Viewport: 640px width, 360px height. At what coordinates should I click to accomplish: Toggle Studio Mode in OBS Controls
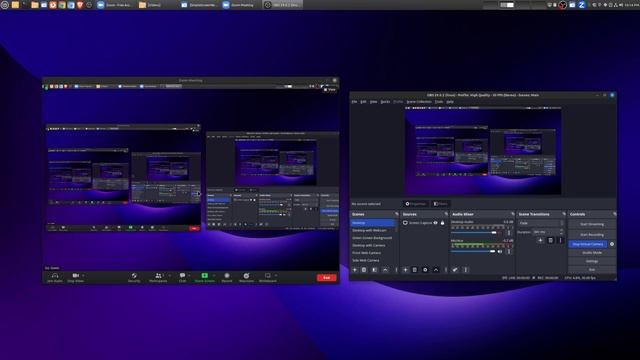click(592, 253)
